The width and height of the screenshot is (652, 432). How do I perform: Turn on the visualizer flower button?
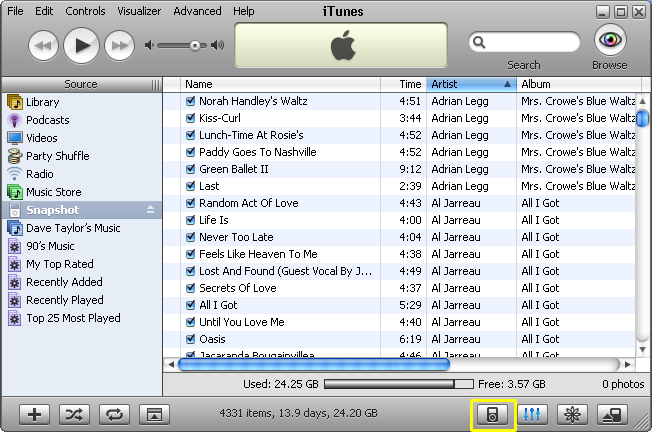pyautogui.click(x=572, y=414)
